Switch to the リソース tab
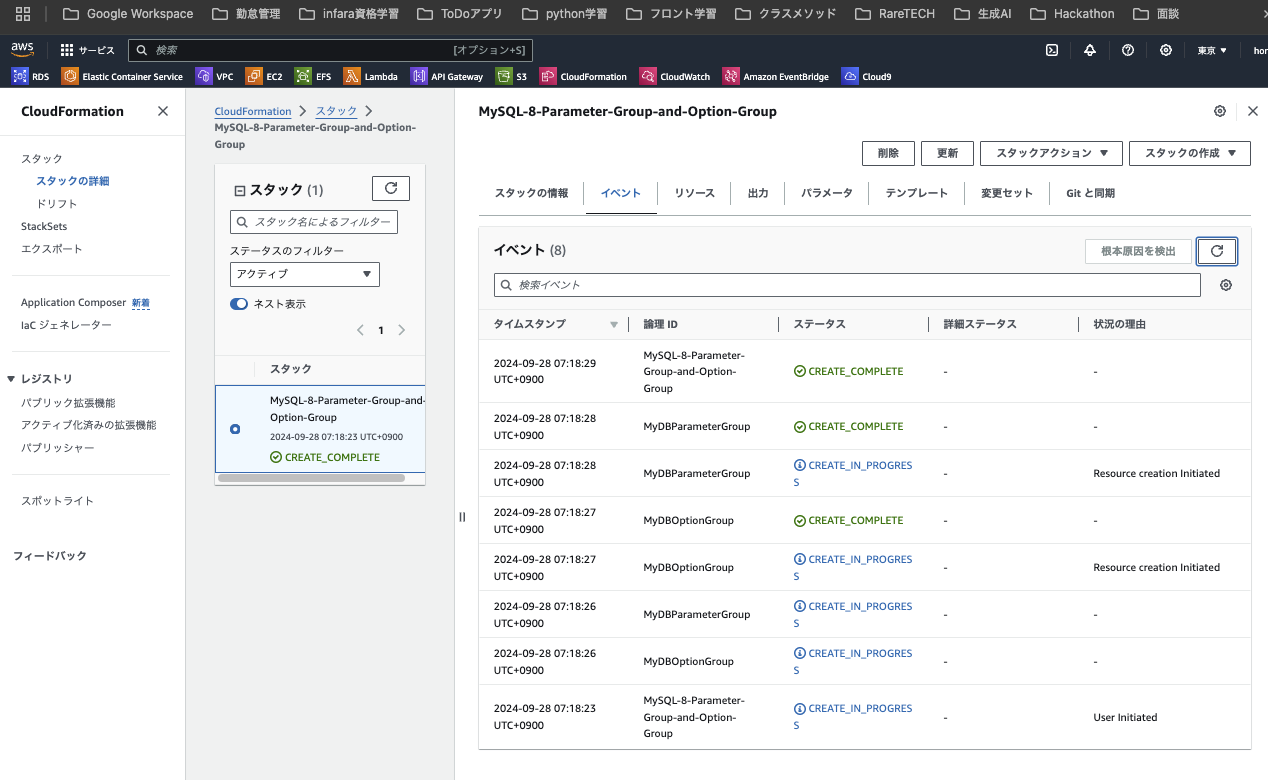This screenshot has width=1268, height=780. click(x=693, y=192)
